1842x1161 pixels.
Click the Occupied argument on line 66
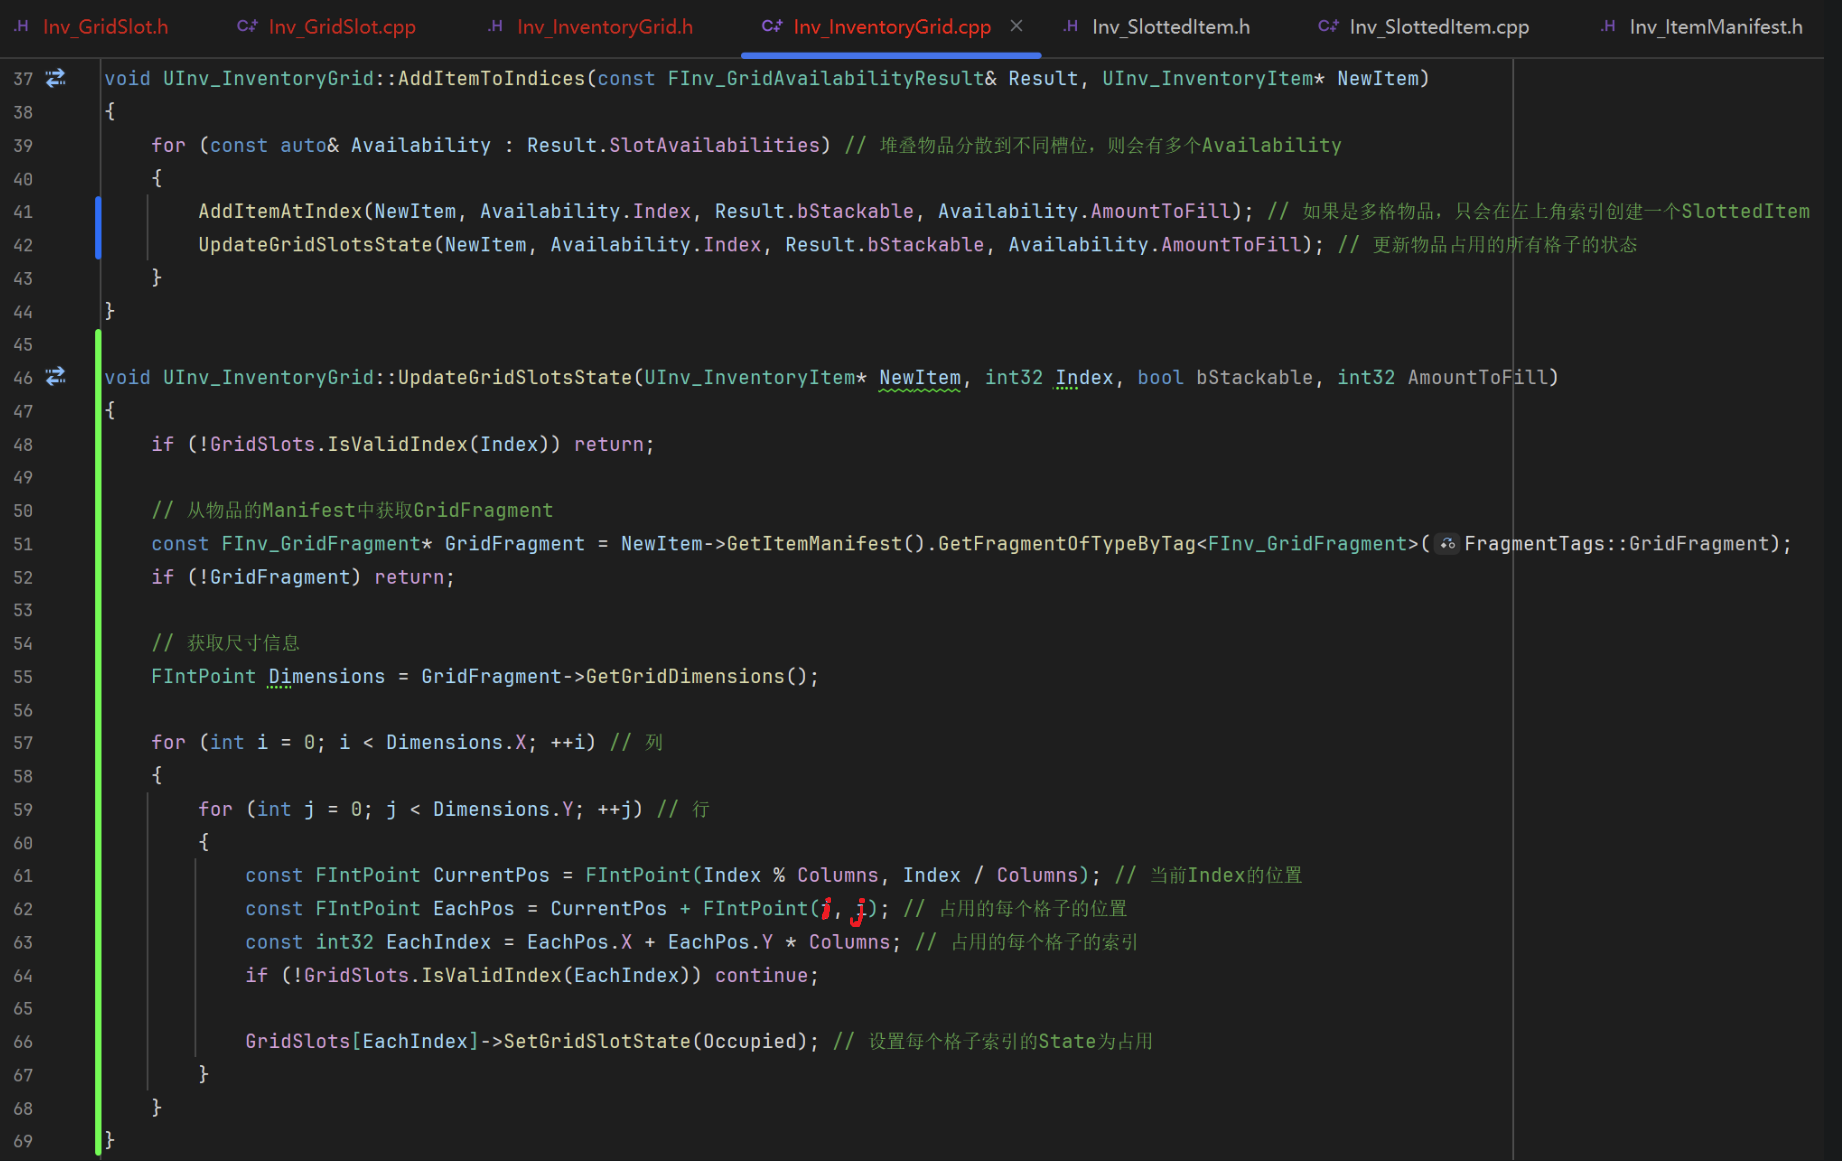[x=750, y=1042]
